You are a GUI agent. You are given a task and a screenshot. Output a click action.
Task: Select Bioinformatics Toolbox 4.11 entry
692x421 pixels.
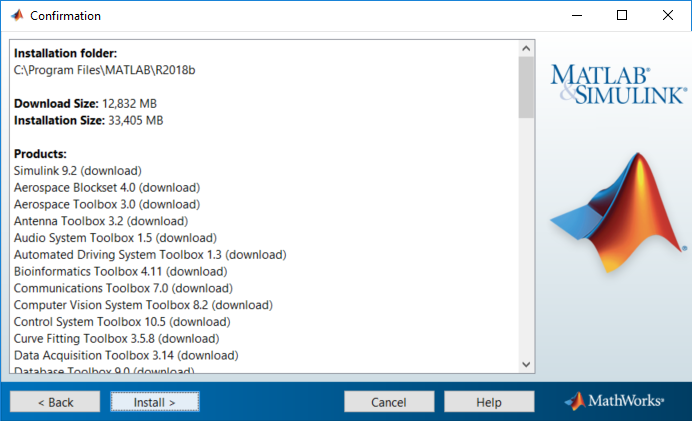point(120,271)
